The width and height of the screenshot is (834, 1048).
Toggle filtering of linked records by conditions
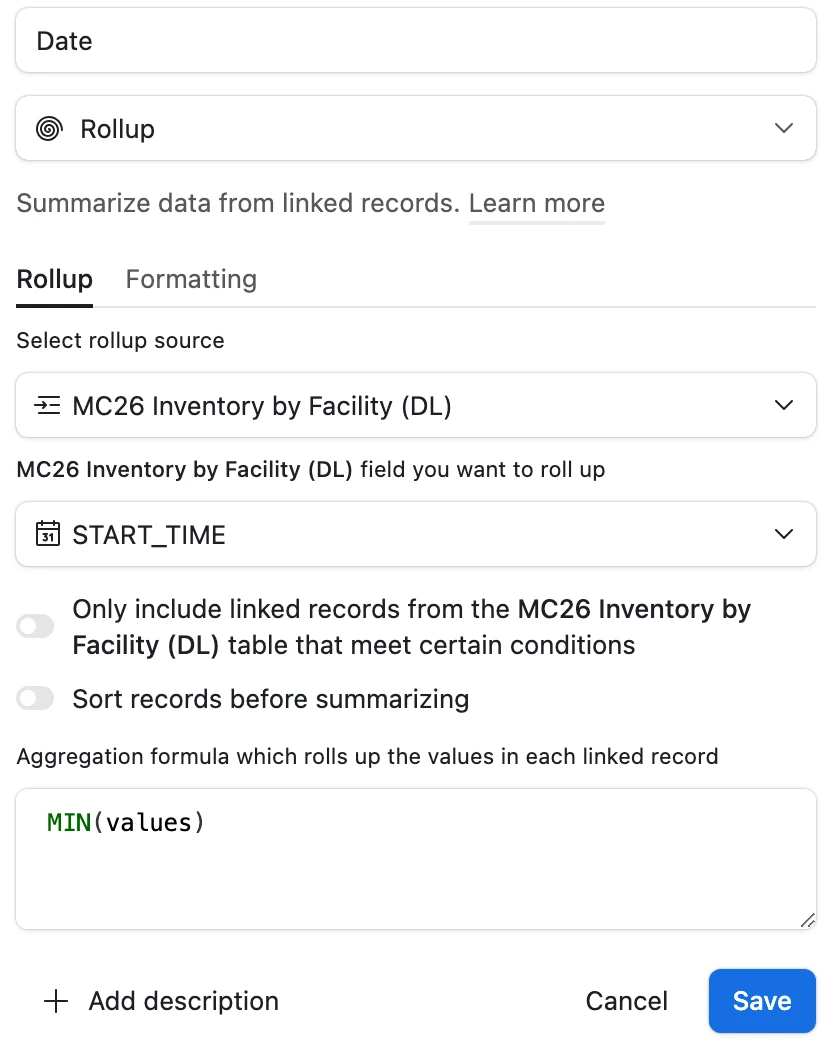coord(35,626)
